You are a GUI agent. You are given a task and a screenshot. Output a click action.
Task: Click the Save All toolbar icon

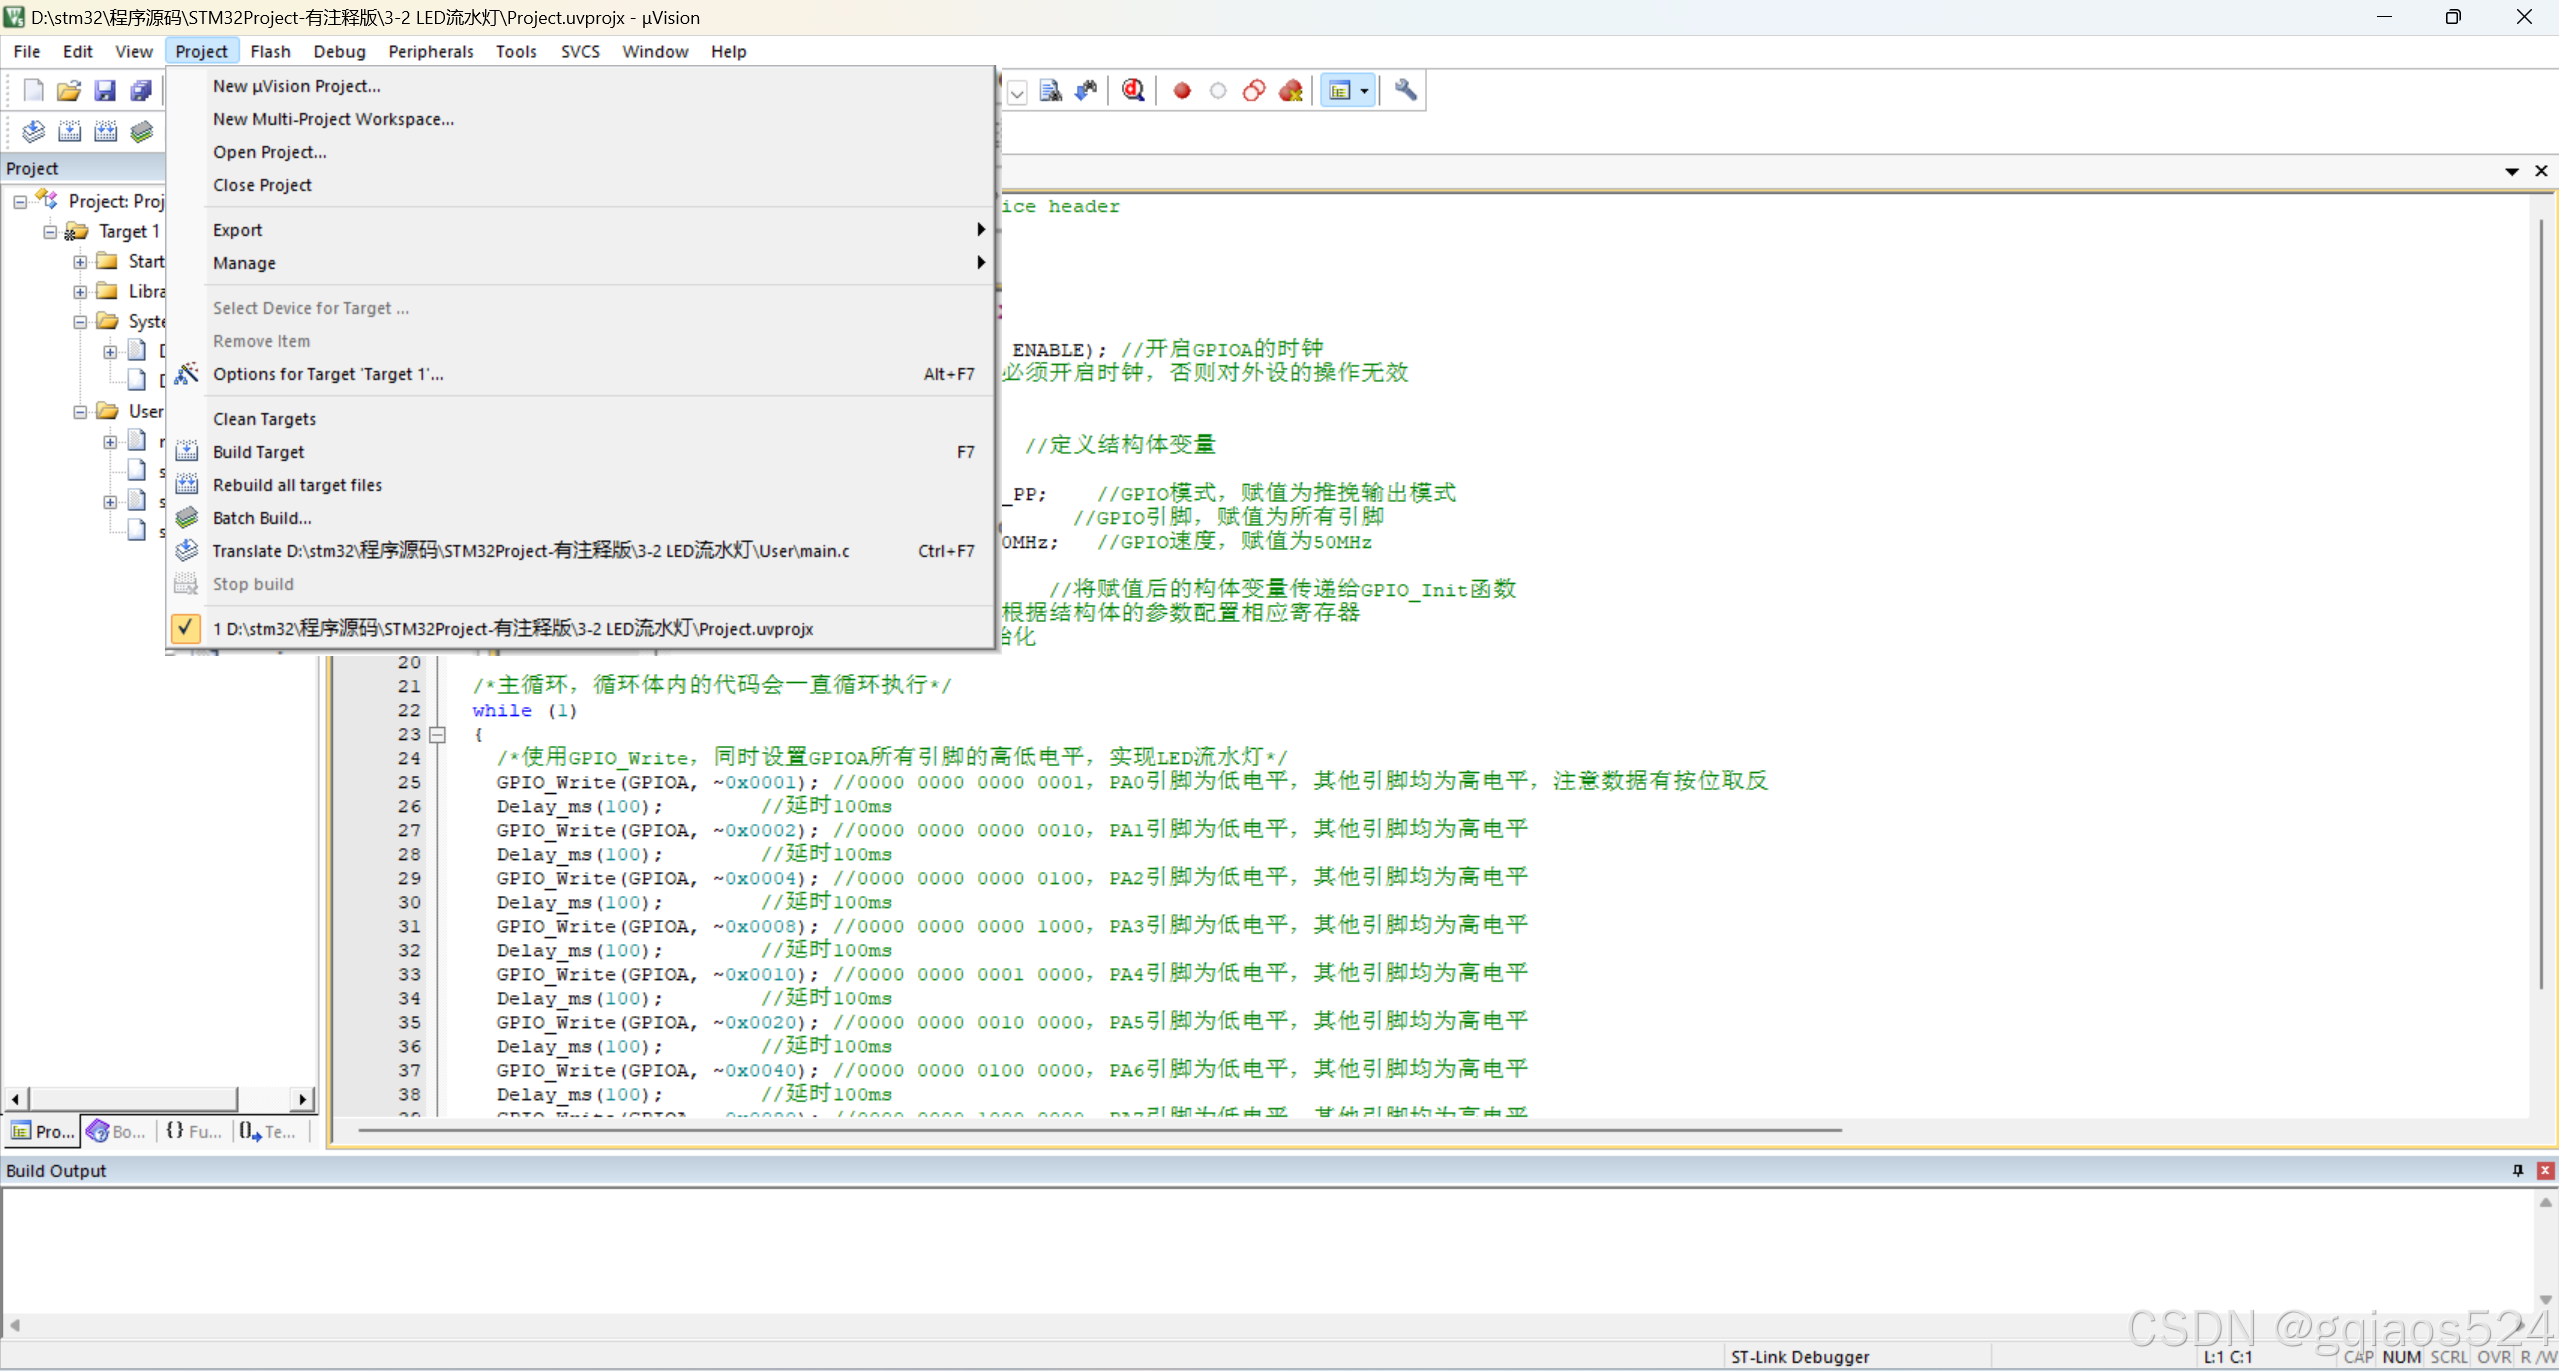tap(141, 91)
